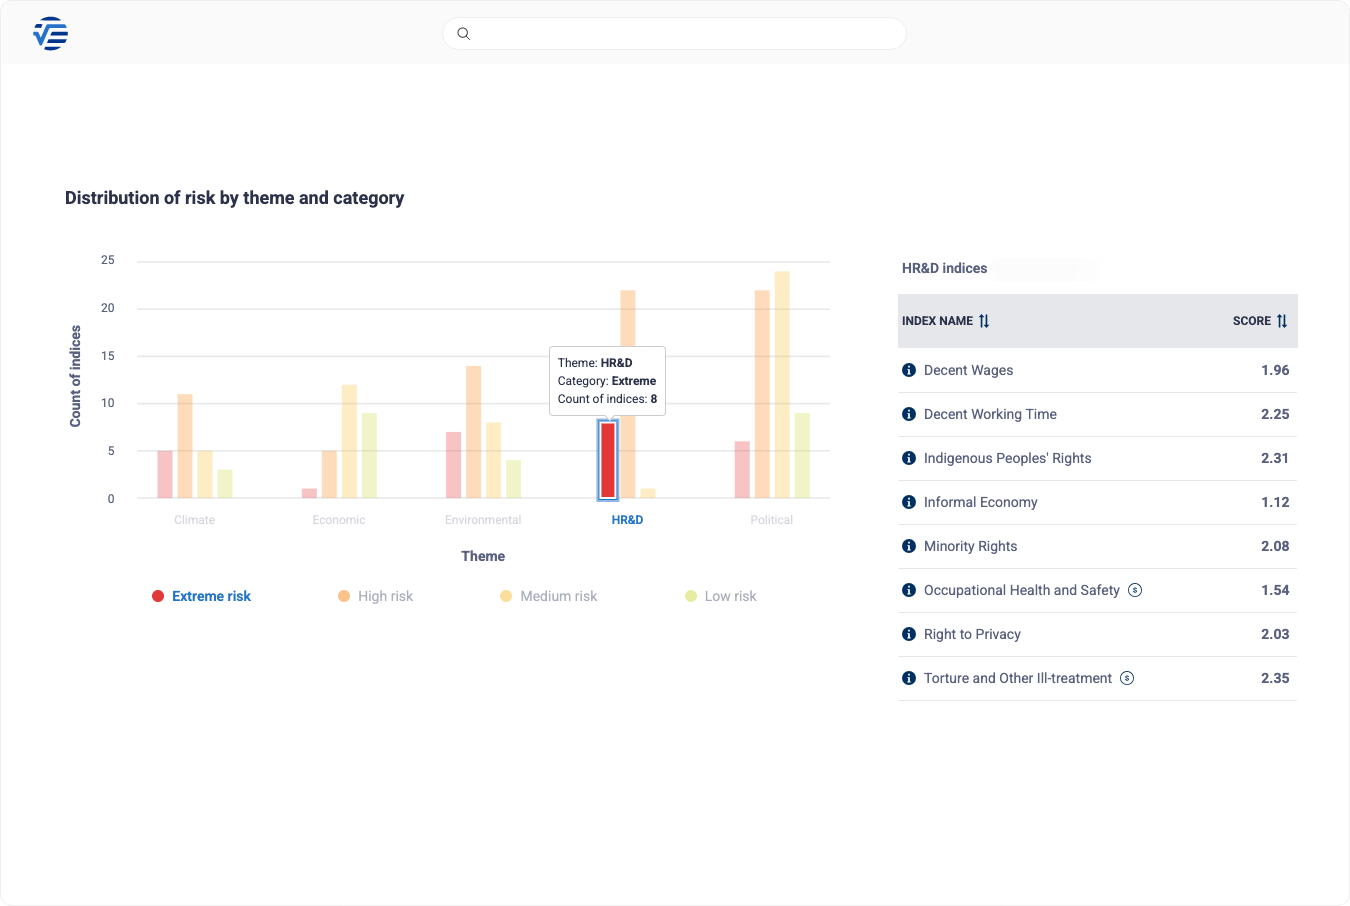Open info icon for Decent Wages

click(x=909, y=370)
